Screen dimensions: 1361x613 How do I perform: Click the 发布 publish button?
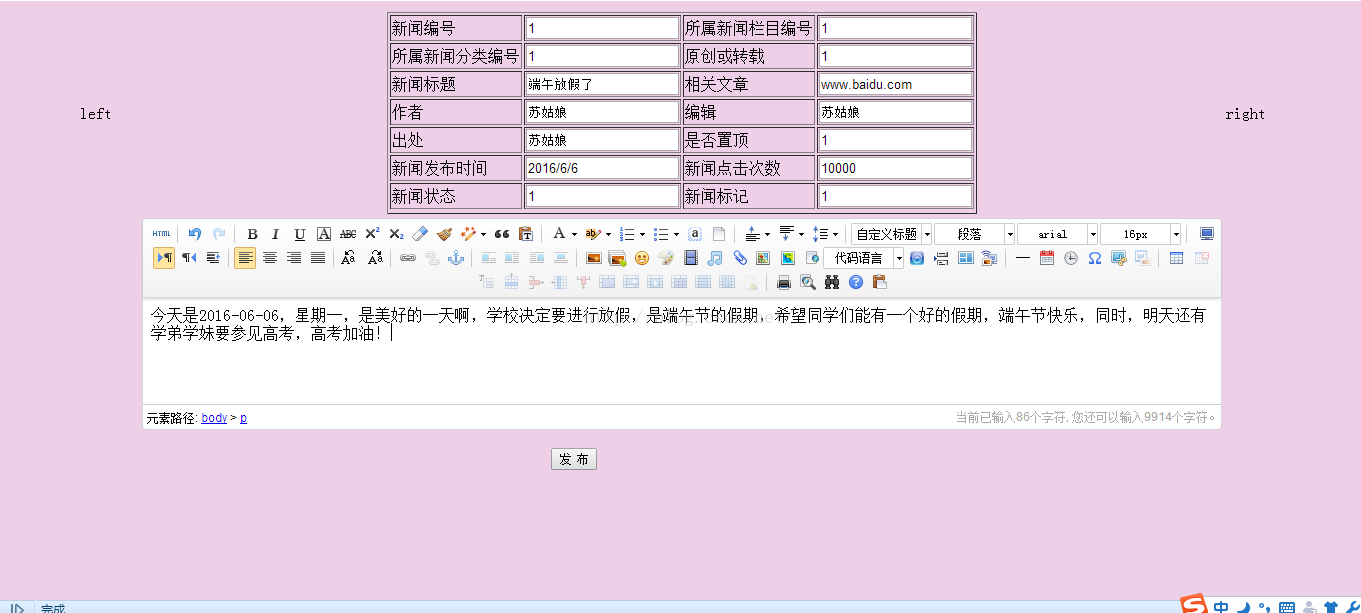coord(574,459)
